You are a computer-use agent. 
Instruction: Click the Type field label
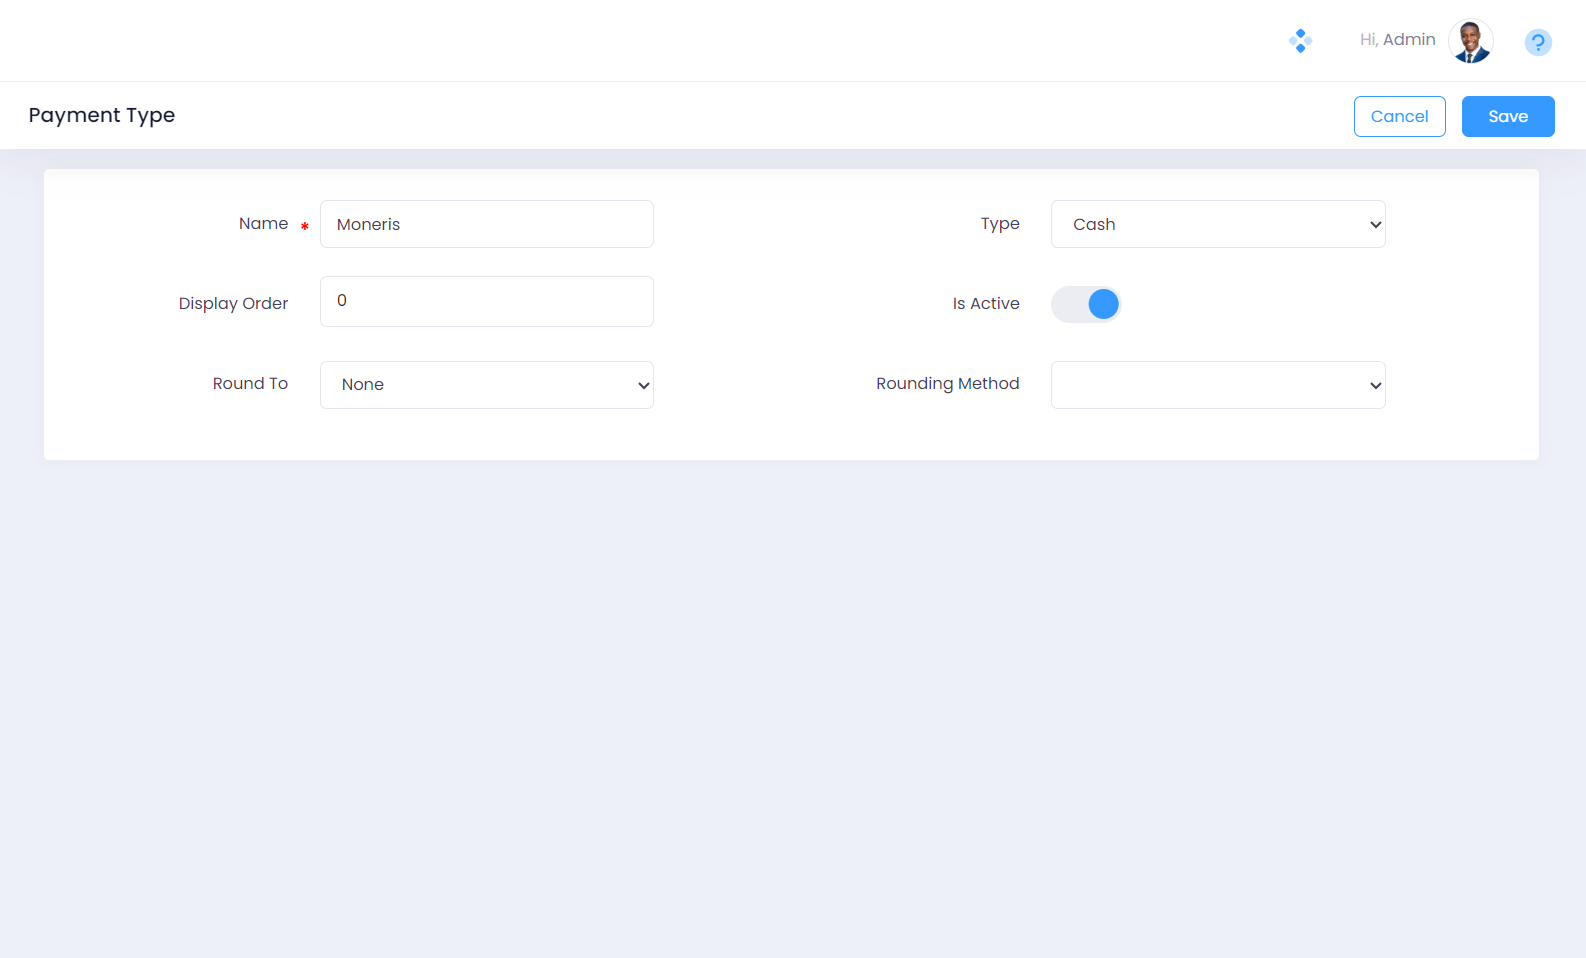(x=1000, y=224)
